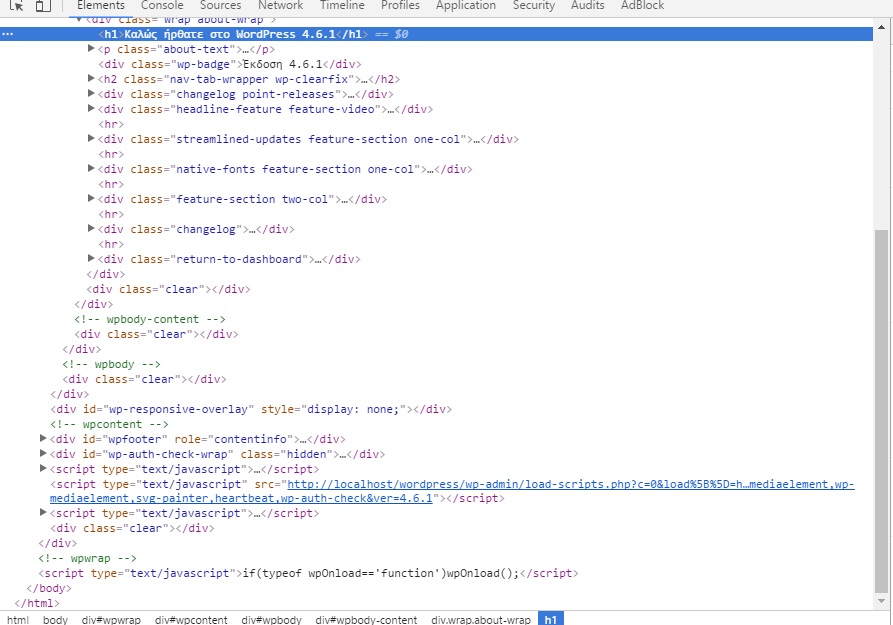Expand the h2 nav-tab-wrapper node
This screenshot has height=625, width=893.
coord(91,79)
